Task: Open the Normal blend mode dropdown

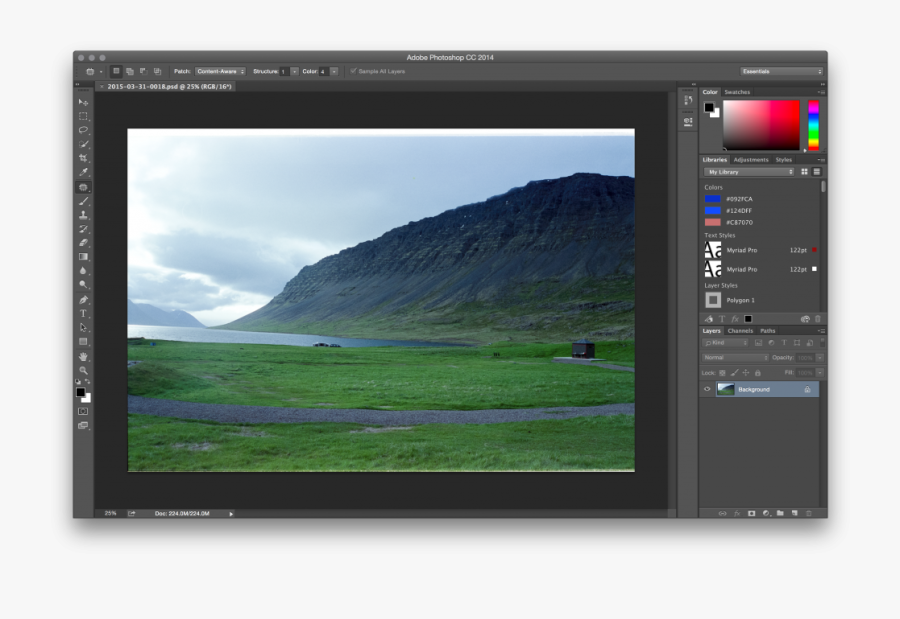Action: 735,357
